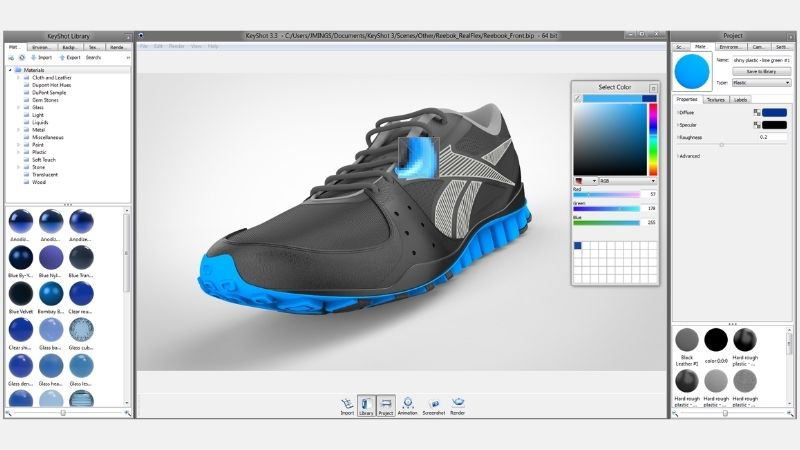Undock the Project panel

click(x=790, y=37)
